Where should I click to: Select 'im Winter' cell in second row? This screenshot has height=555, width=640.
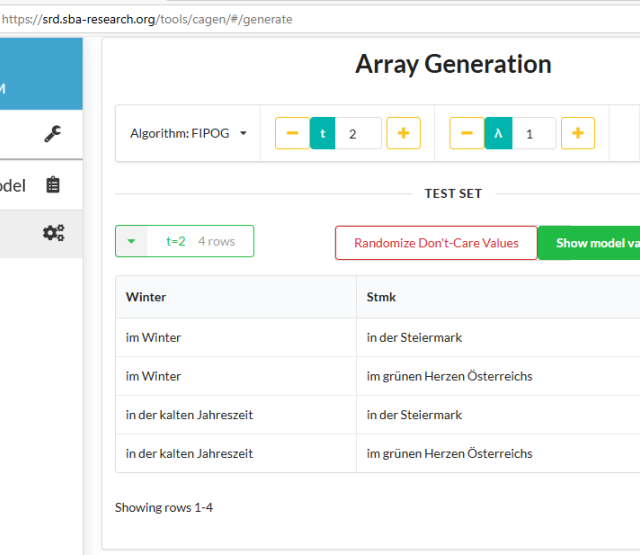click(236, 376)
